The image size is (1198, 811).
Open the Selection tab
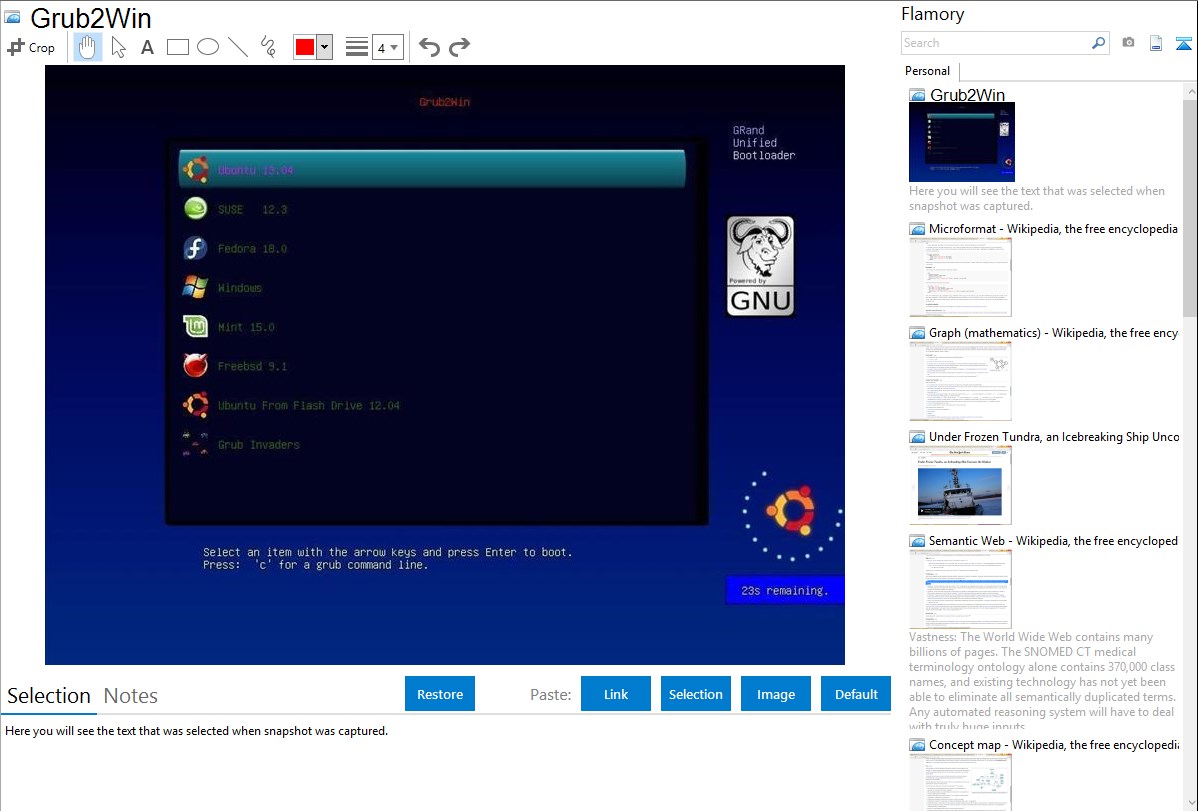(49, 696)
